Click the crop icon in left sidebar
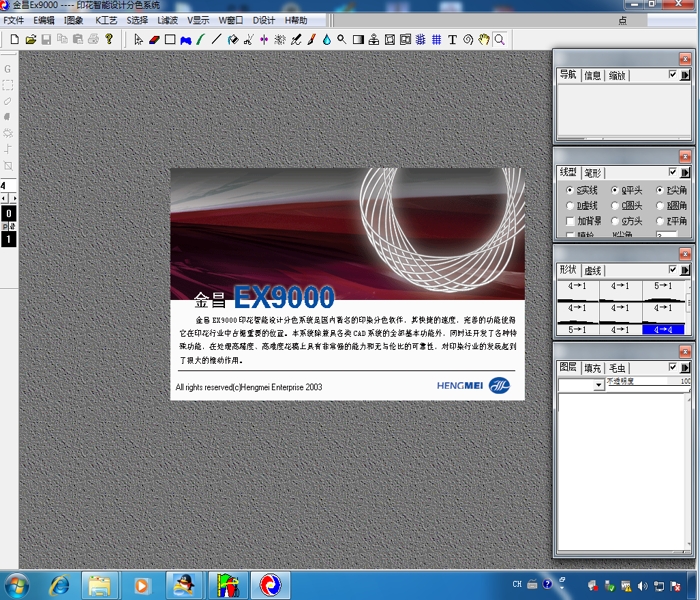Image resolution: width=700 pixels, height=600 pixels. [8, 166]
